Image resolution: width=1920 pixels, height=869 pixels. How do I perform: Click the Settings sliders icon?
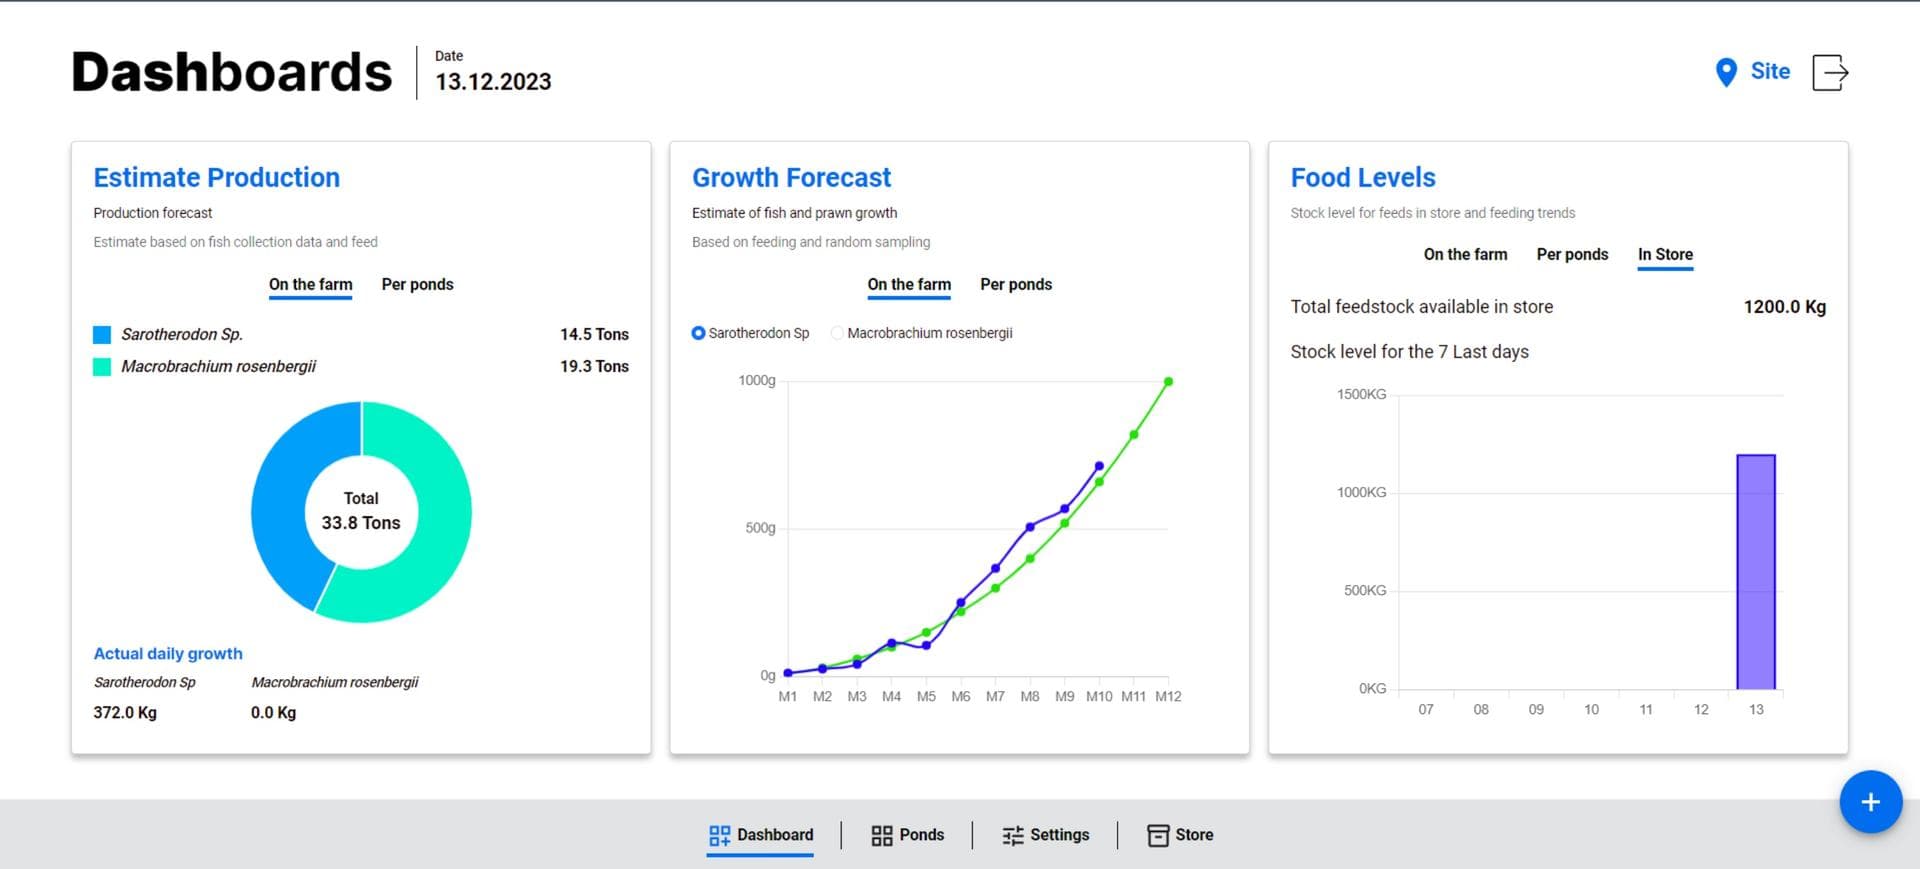click(1012, 835)
